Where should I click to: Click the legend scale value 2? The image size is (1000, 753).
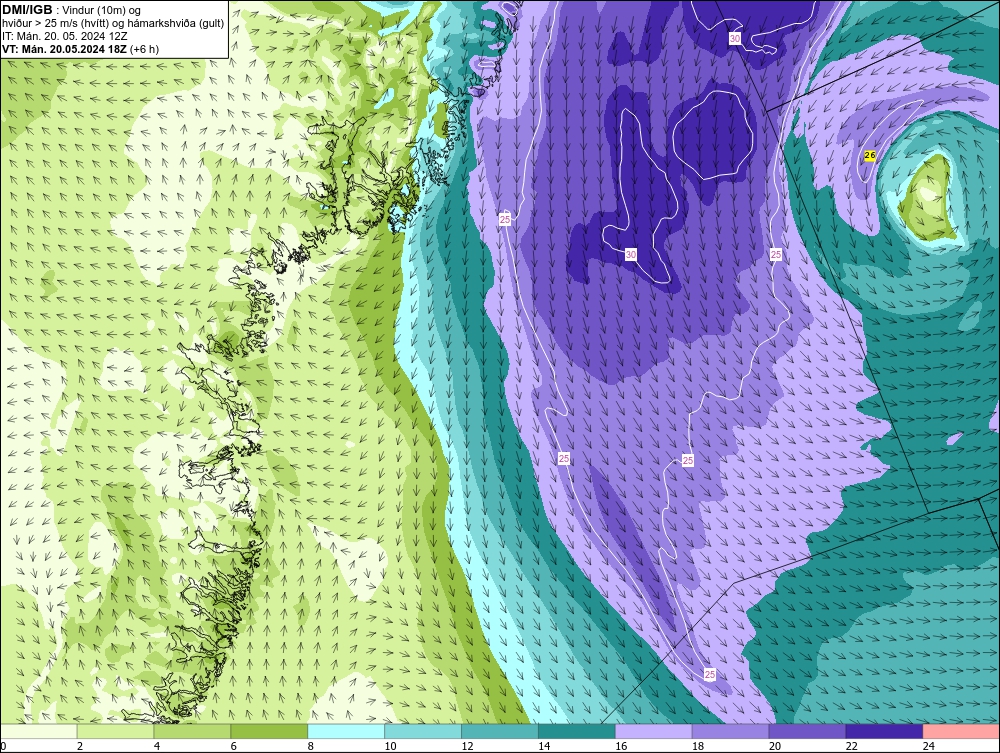coord(80,746)
